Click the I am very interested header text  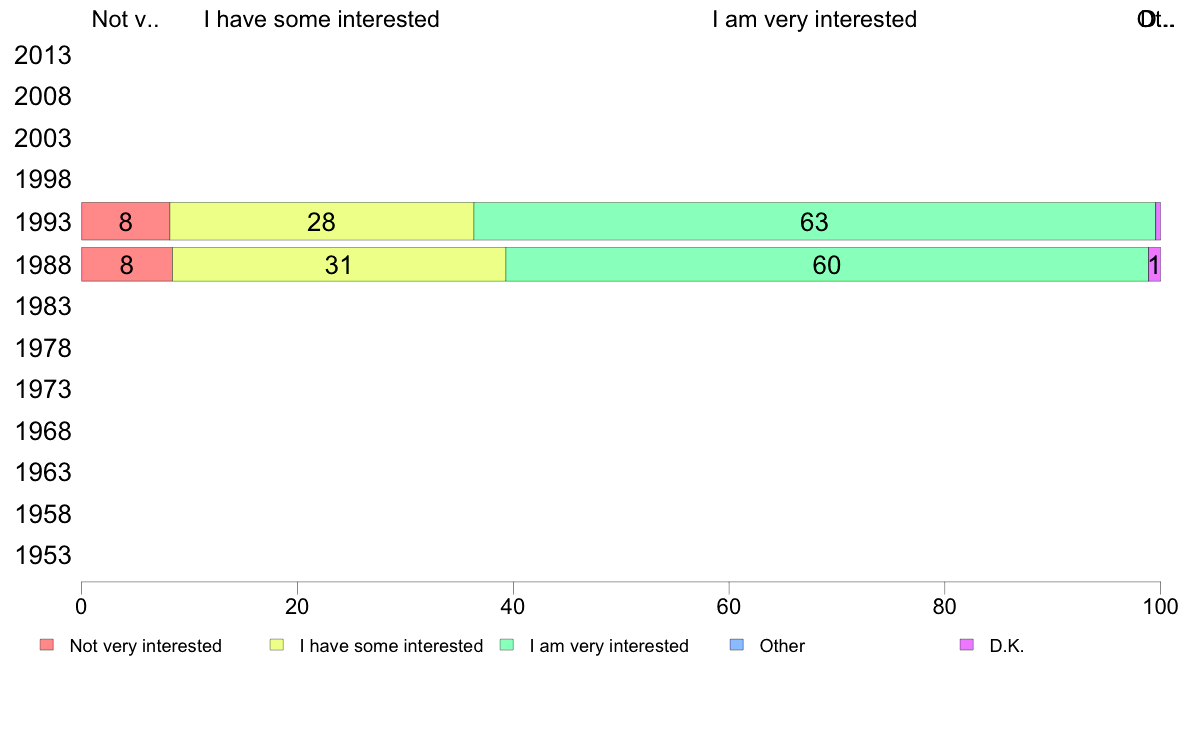point(814,19)
